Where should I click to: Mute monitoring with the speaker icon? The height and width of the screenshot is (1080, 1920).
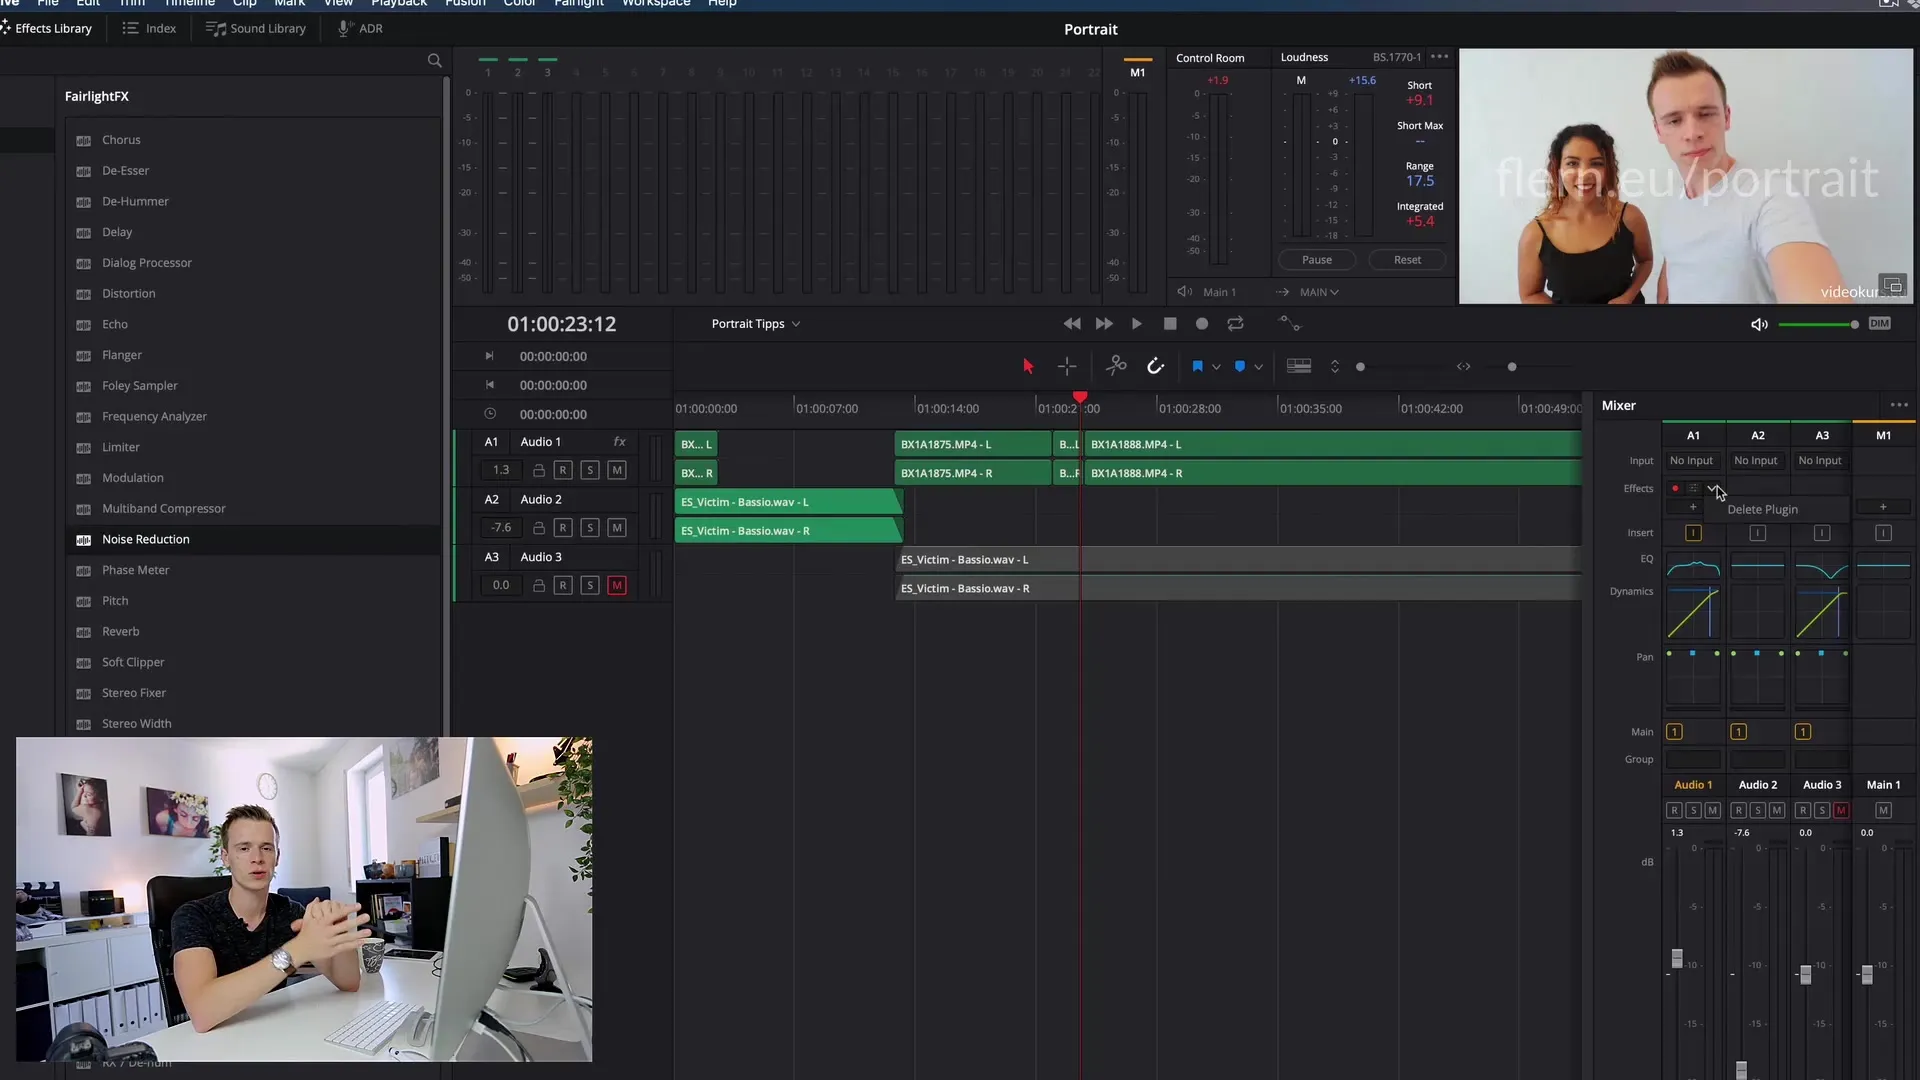click(1759, 324)
